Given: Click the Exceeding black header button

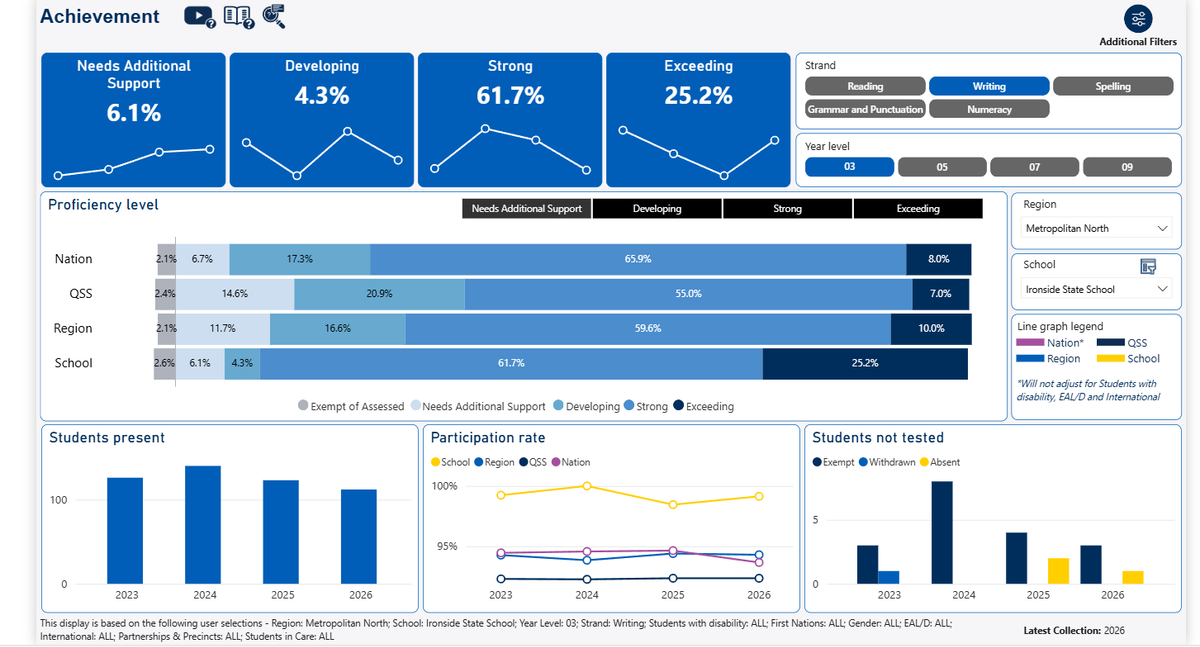Looking at the screenshot, I should click(918, 209).
